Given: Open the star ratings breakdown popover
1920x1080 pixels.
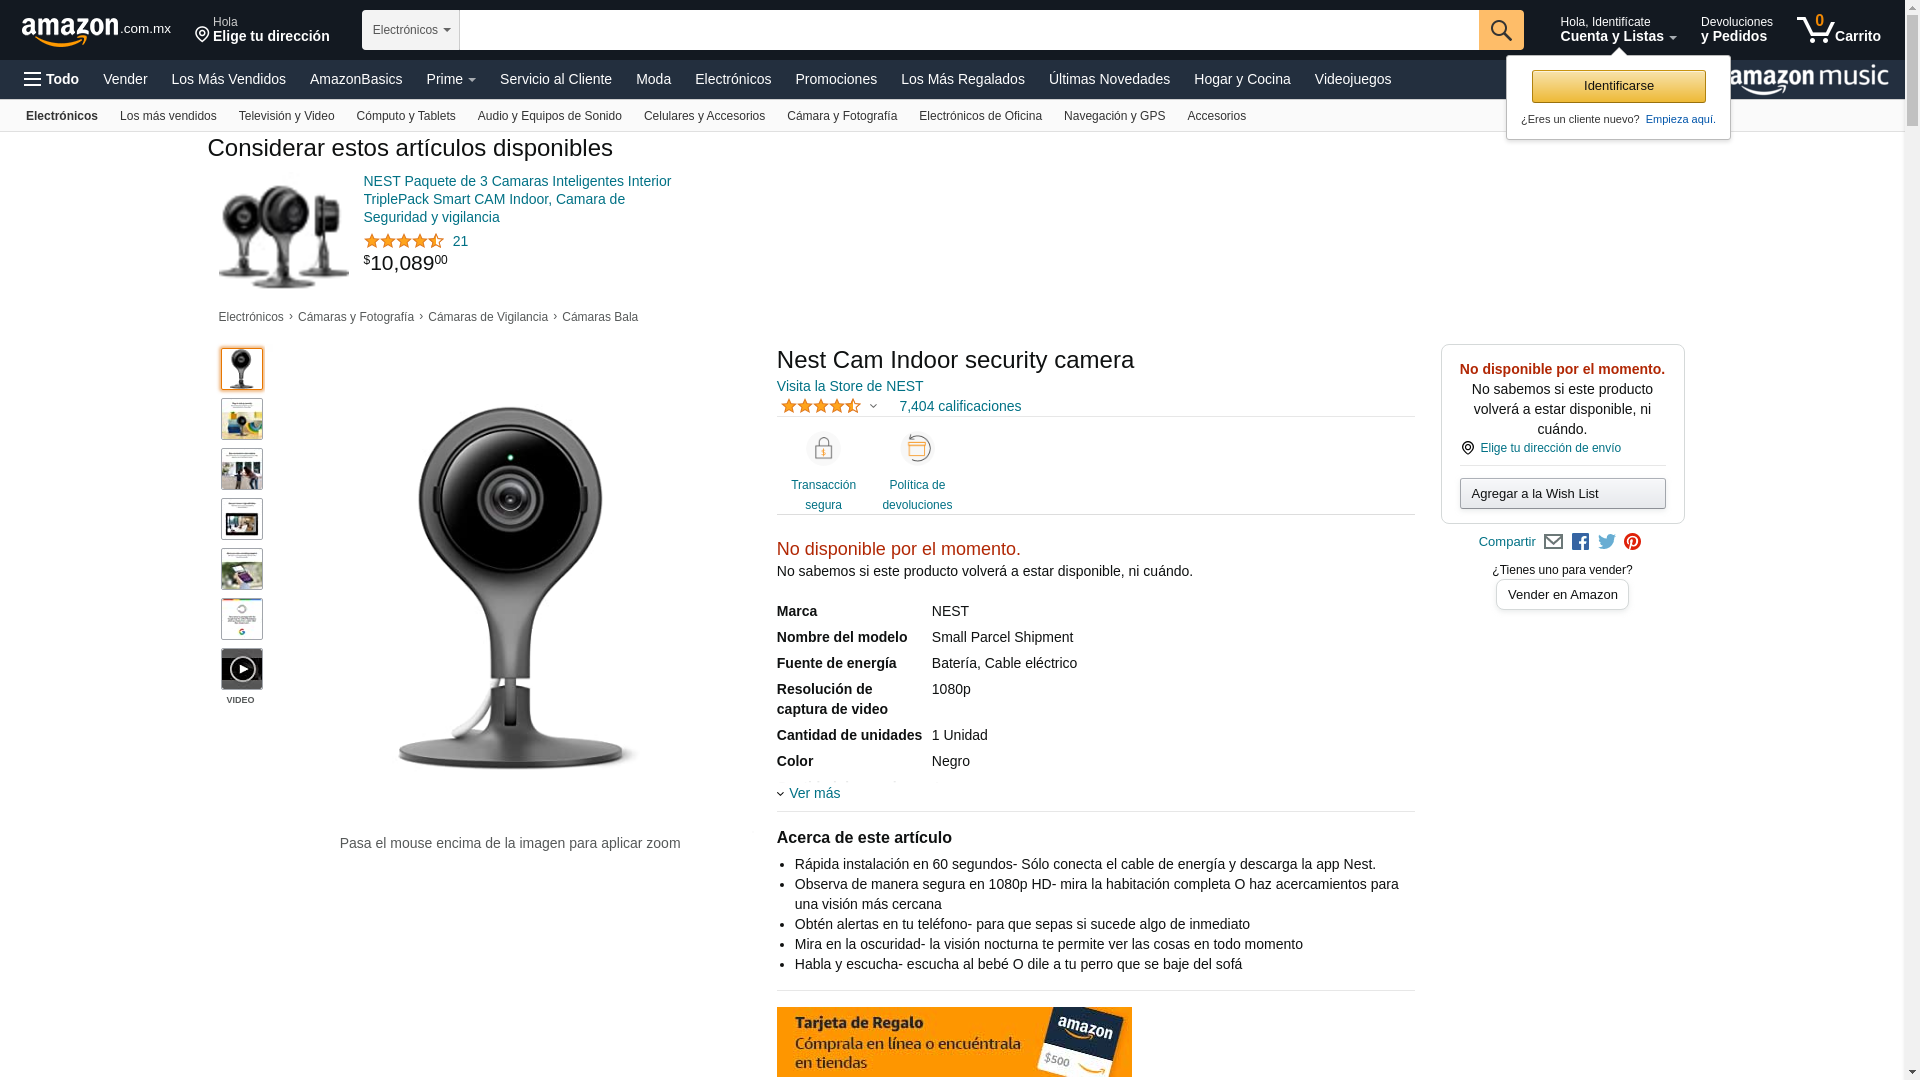Looking at the screenshot, I should [829, 406].
